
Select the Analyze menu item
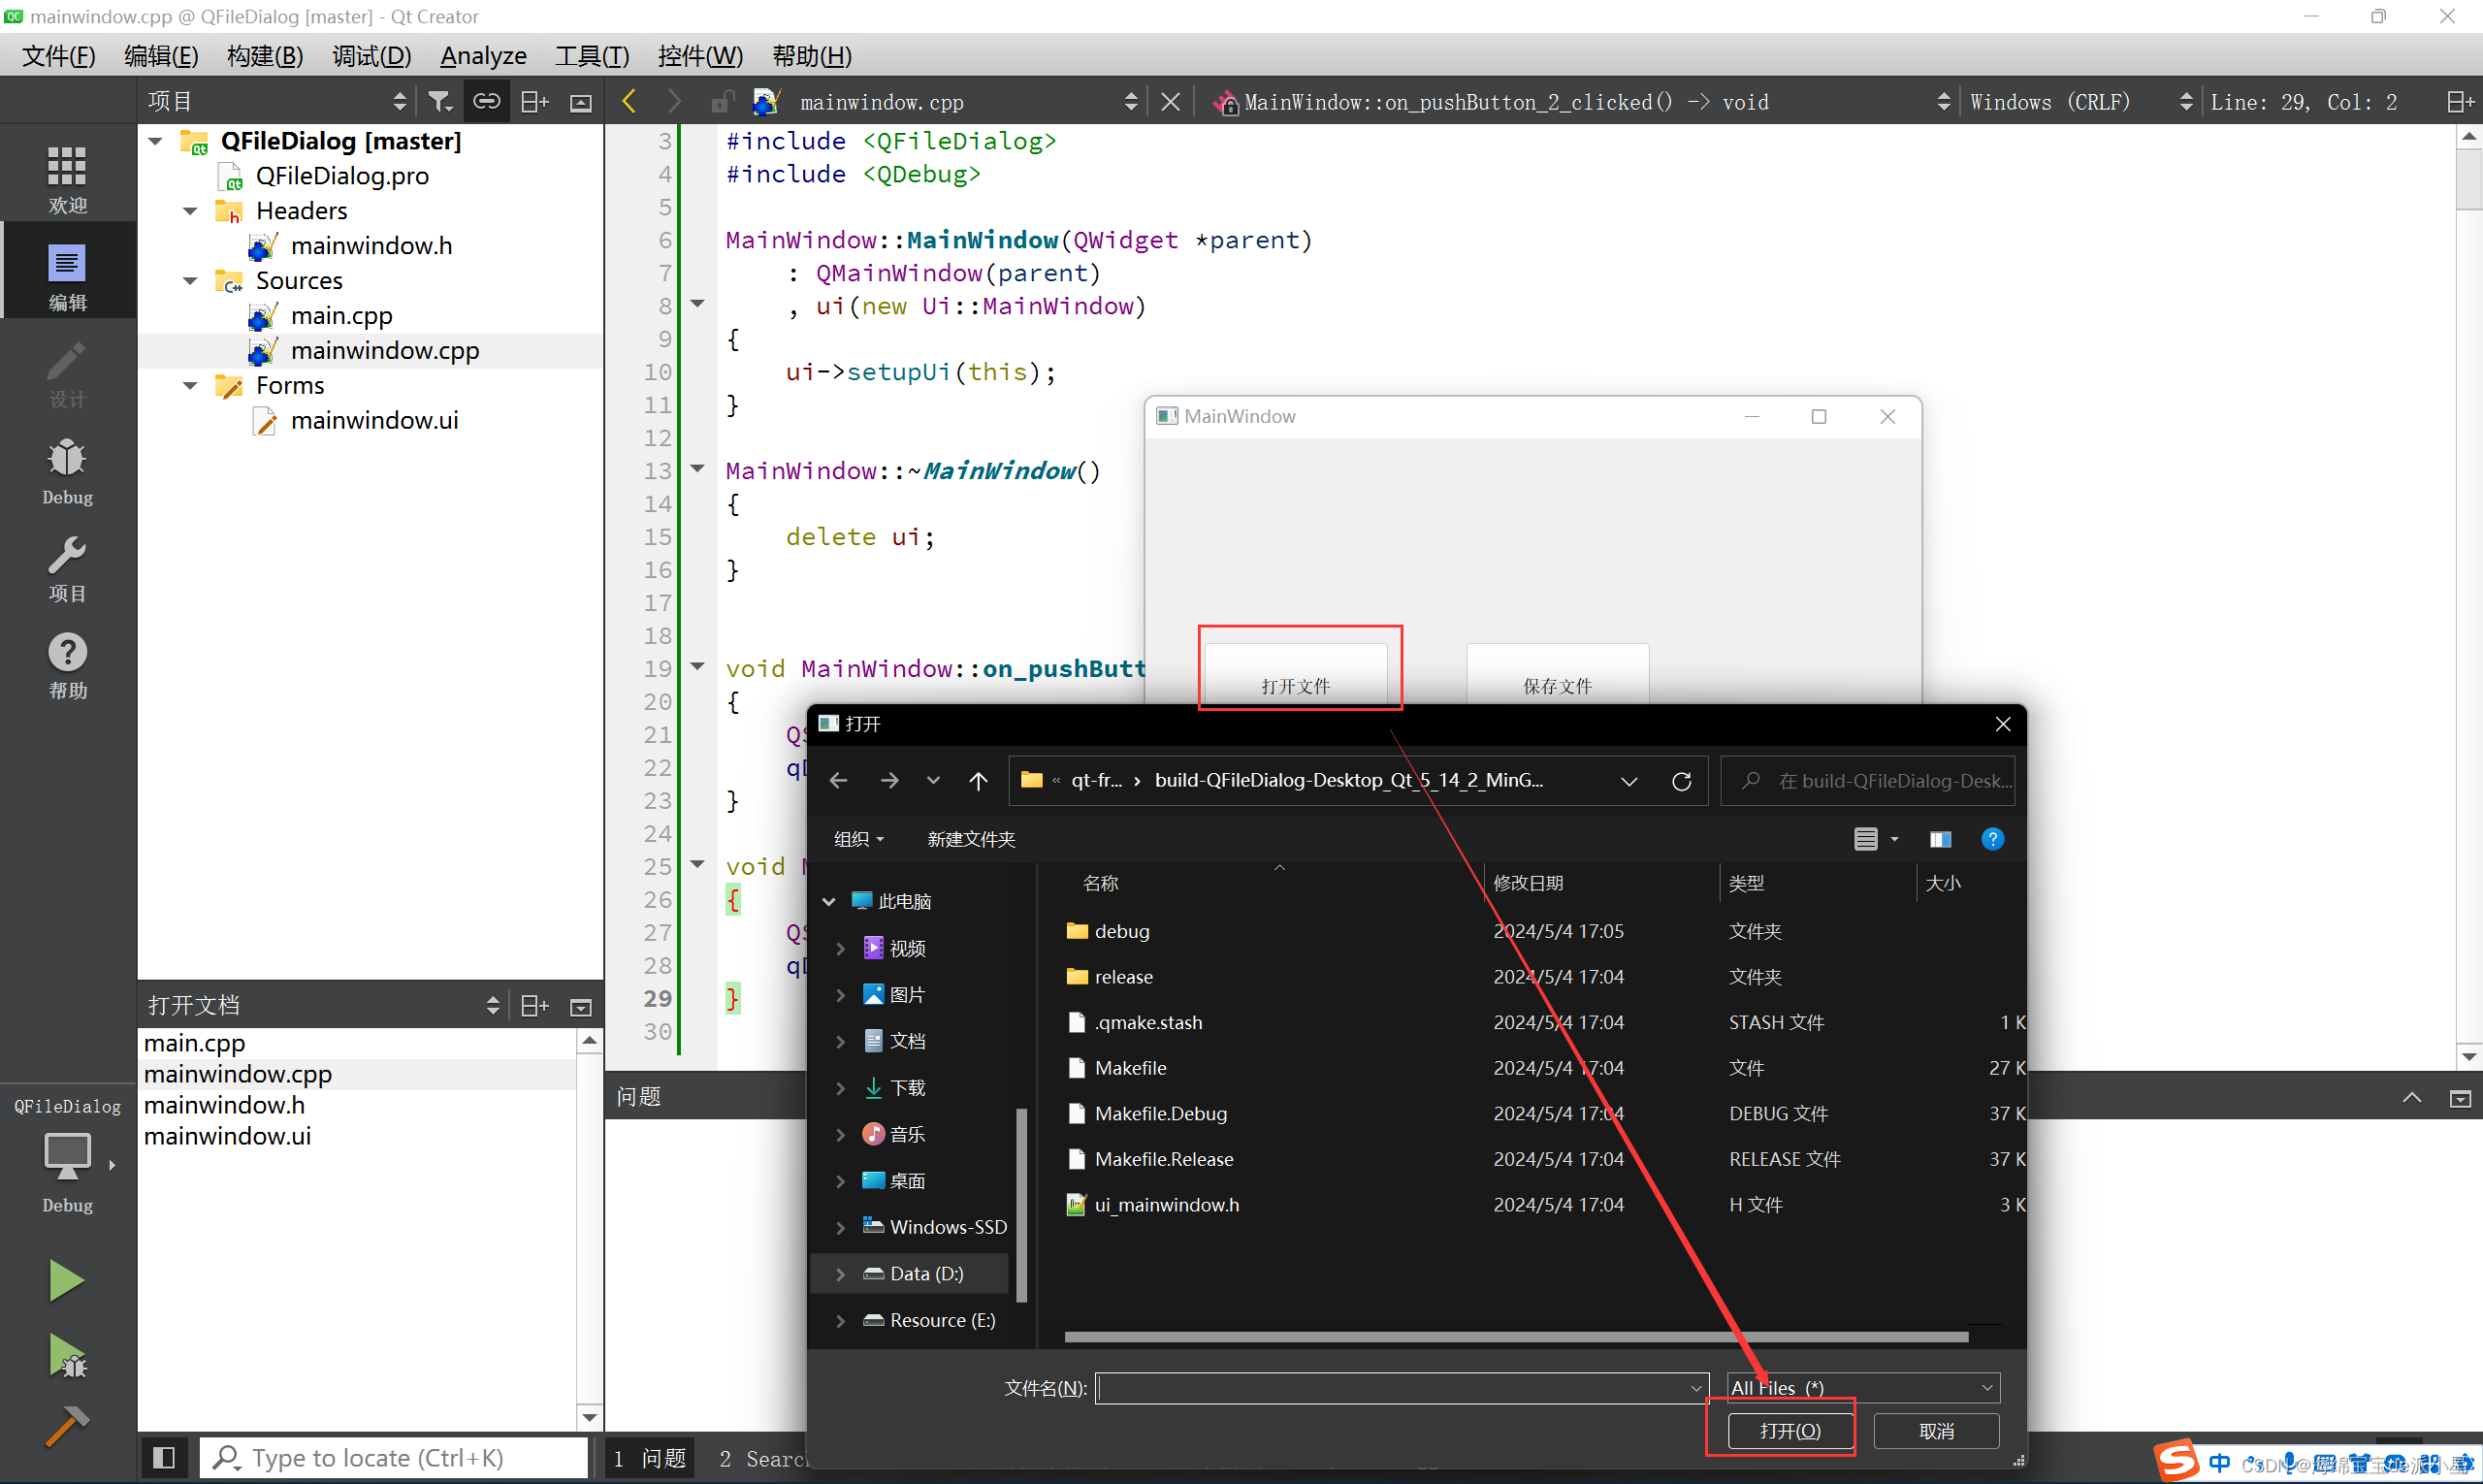point(480,54)
